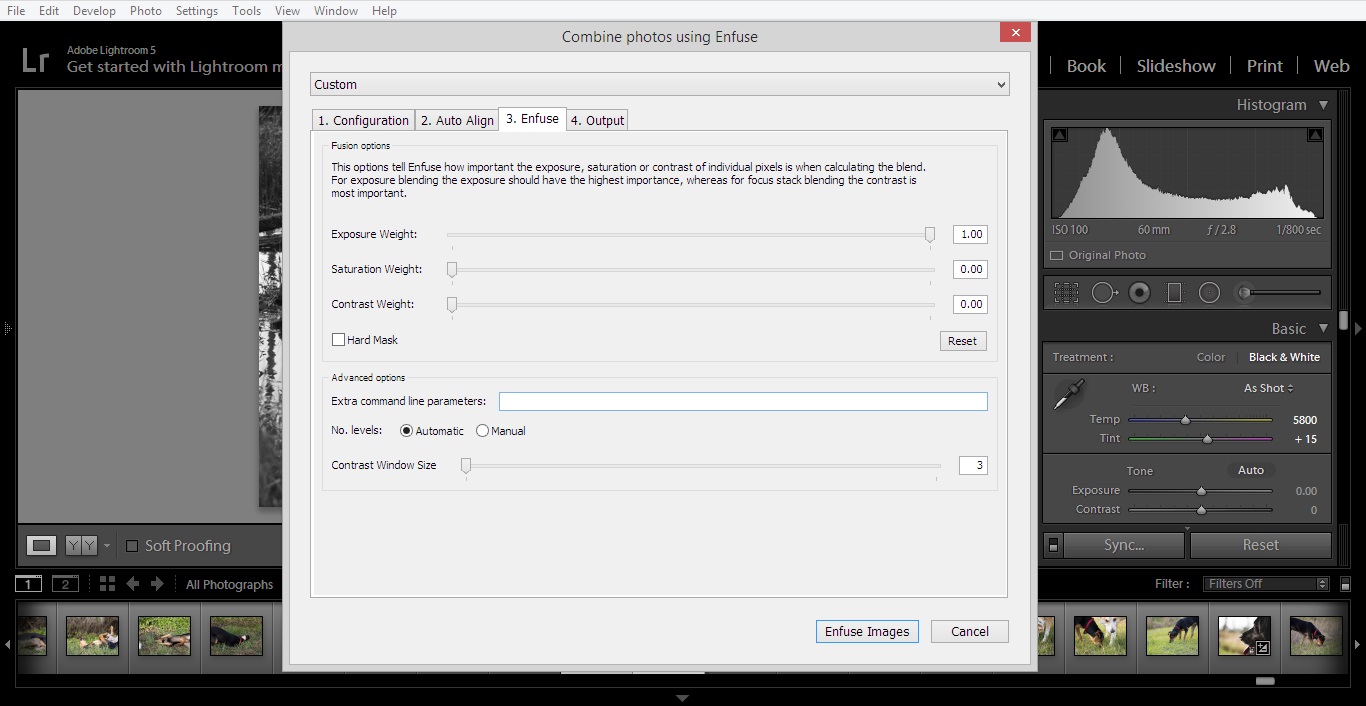Image resolution: width=1366 pixels, height=706 pixels.
Task: Check the Original Photo box under histogram
Action: coord(1057,255)
